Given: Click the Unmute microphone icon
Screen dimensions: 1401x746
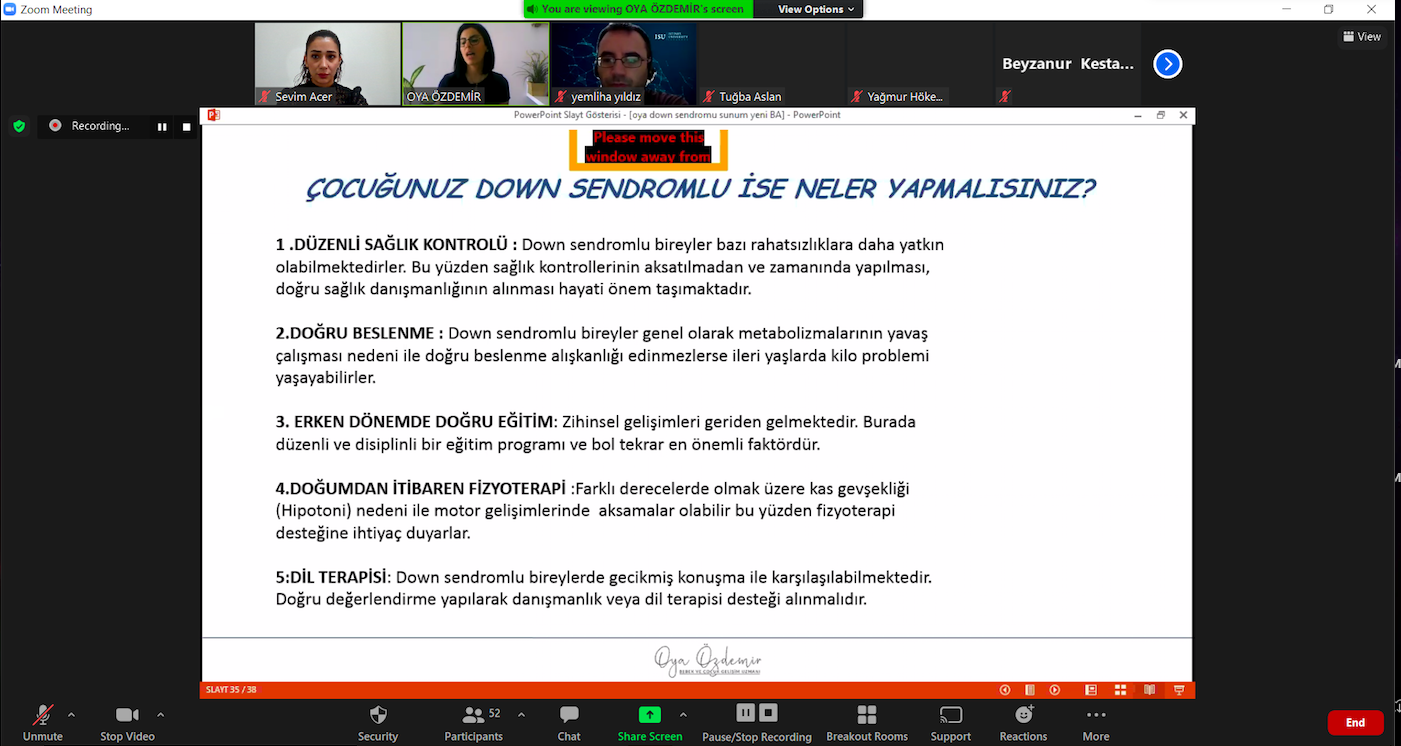Looking at the screenshot, I should [42, 715].
